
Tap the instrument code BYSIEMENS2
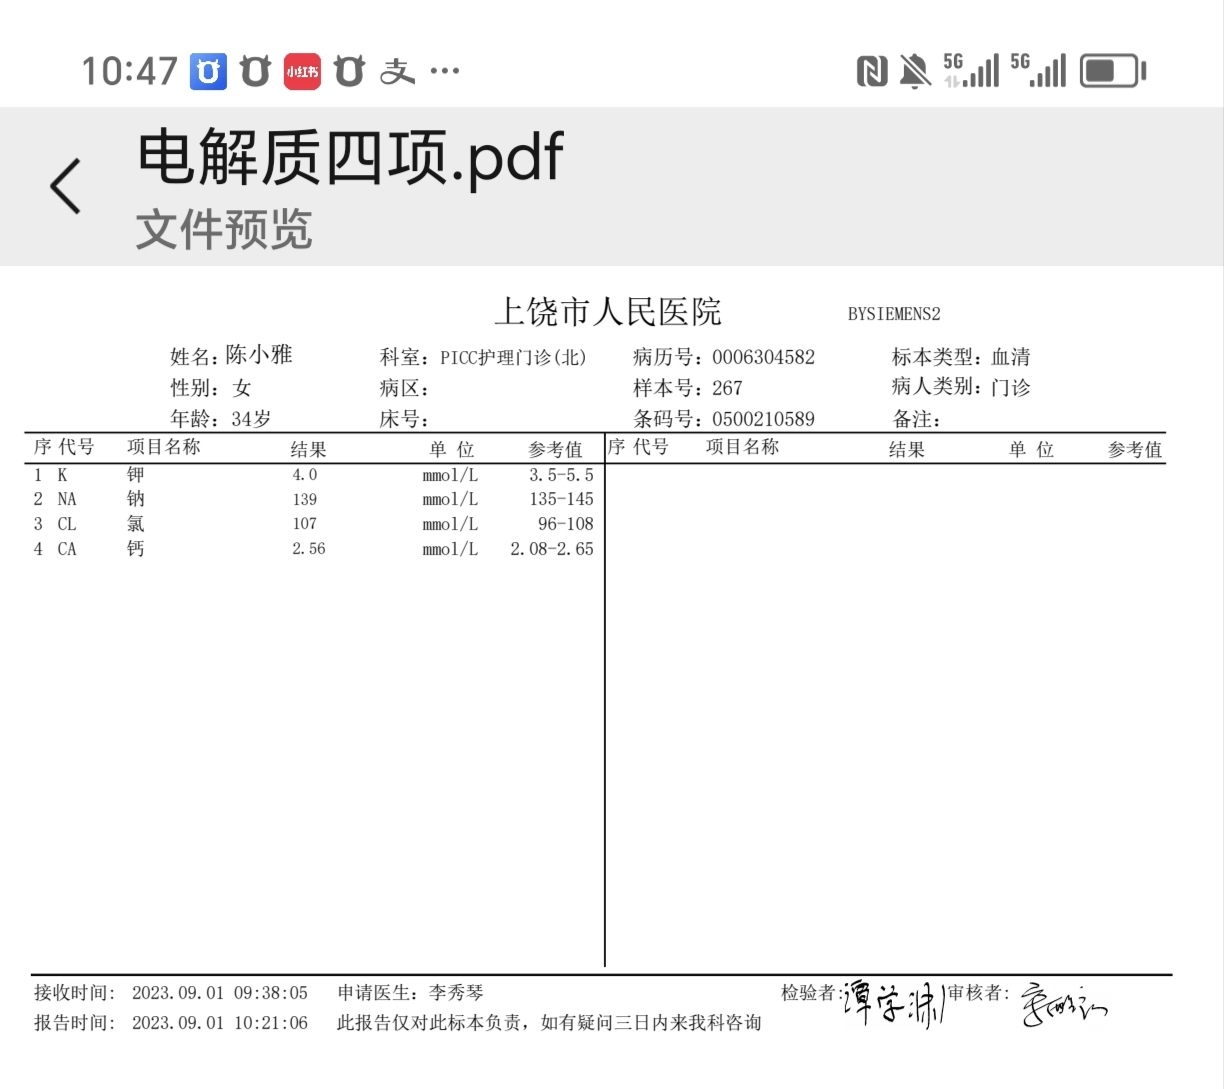(x=894, y=314)
